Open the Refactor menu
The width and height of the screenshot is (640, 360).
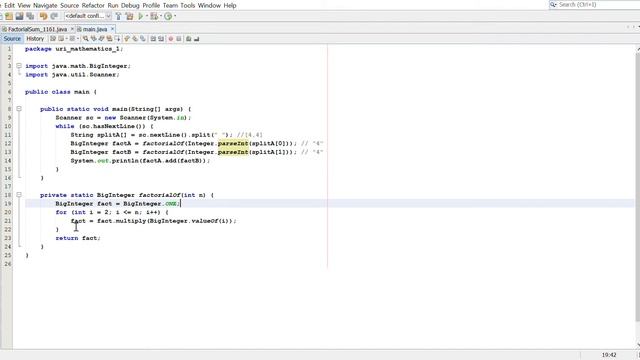(x=93, y=5)
